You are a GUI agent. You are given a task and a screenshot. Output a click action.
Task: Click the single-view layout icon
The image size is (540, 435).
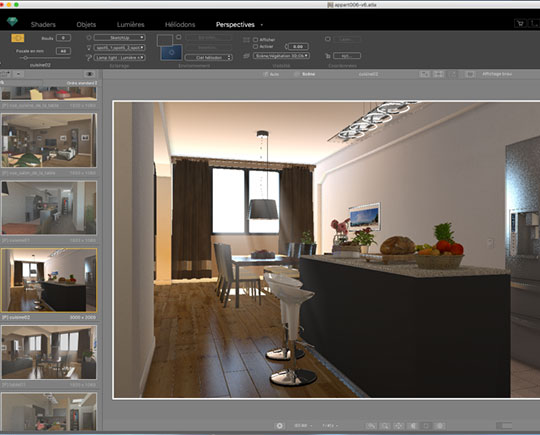click(424, 74)
